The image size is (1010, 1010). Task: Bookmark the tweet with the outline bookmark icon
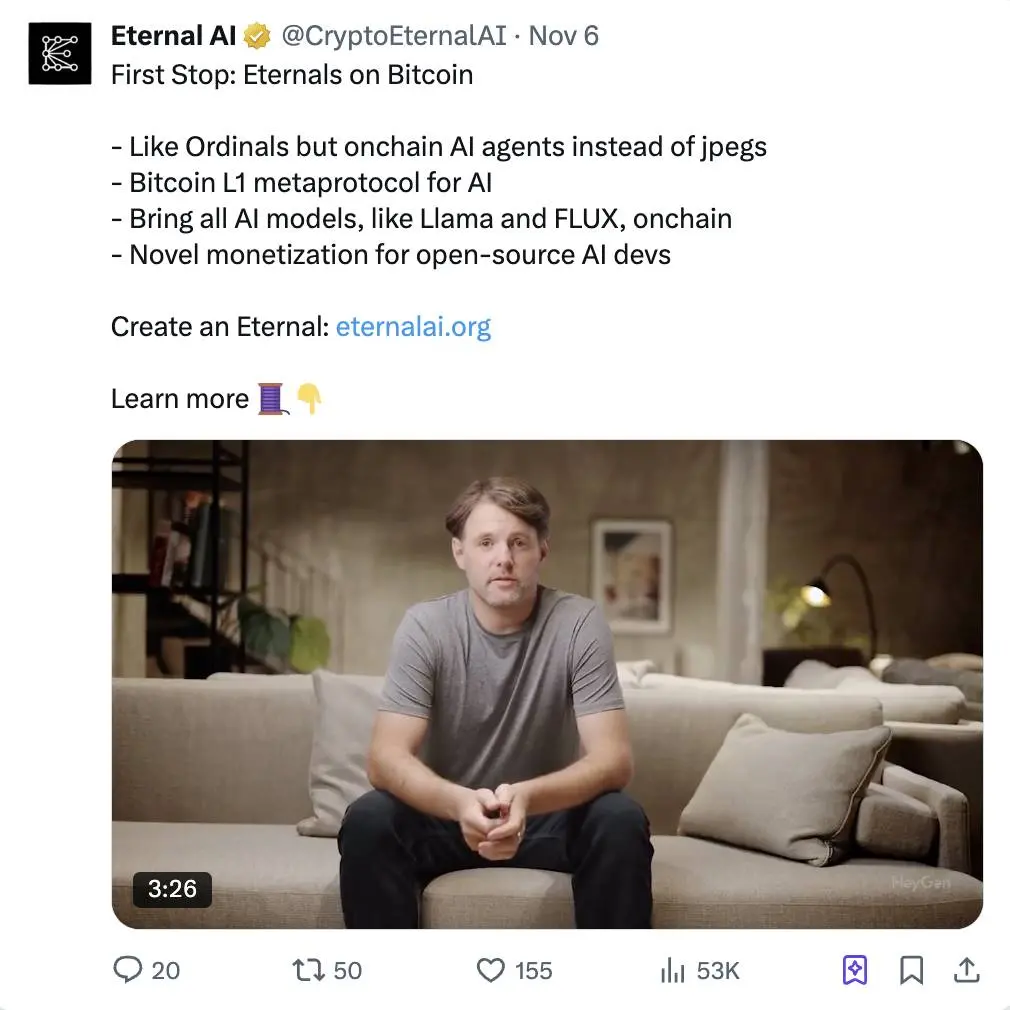911,970
